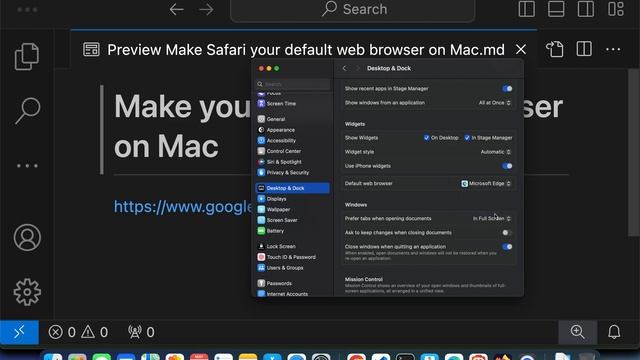Image resolution: width=640 pixels, height=360 pixels.
Task: Select Accessibility in settings sidebar
Action: pos(293,140)
